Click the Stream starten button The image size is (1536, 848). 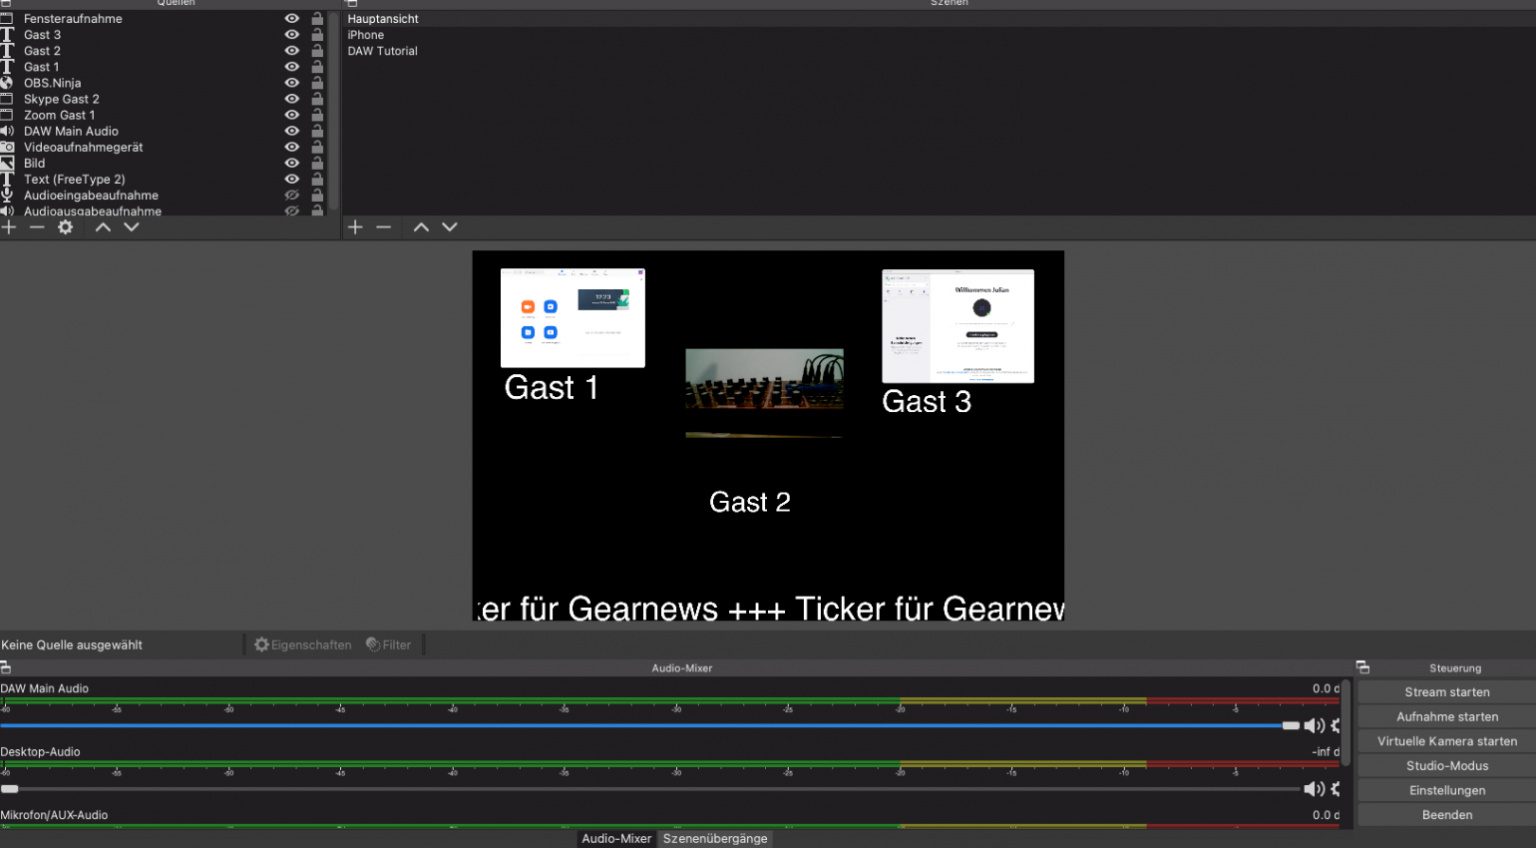pos(1446,692)
